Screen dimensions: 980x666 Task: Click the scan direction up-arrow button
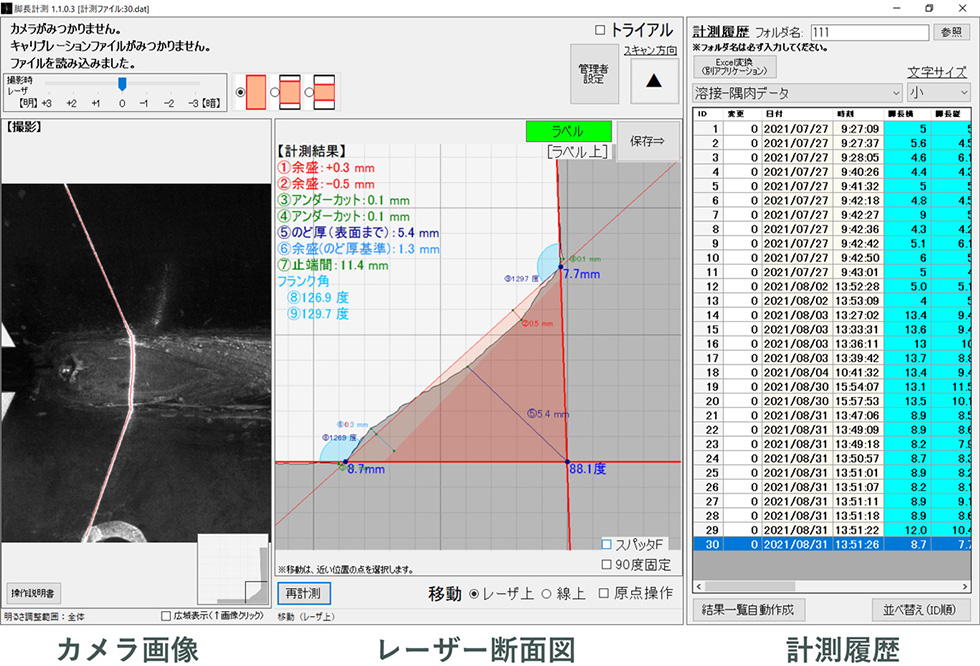pos(654,82)
